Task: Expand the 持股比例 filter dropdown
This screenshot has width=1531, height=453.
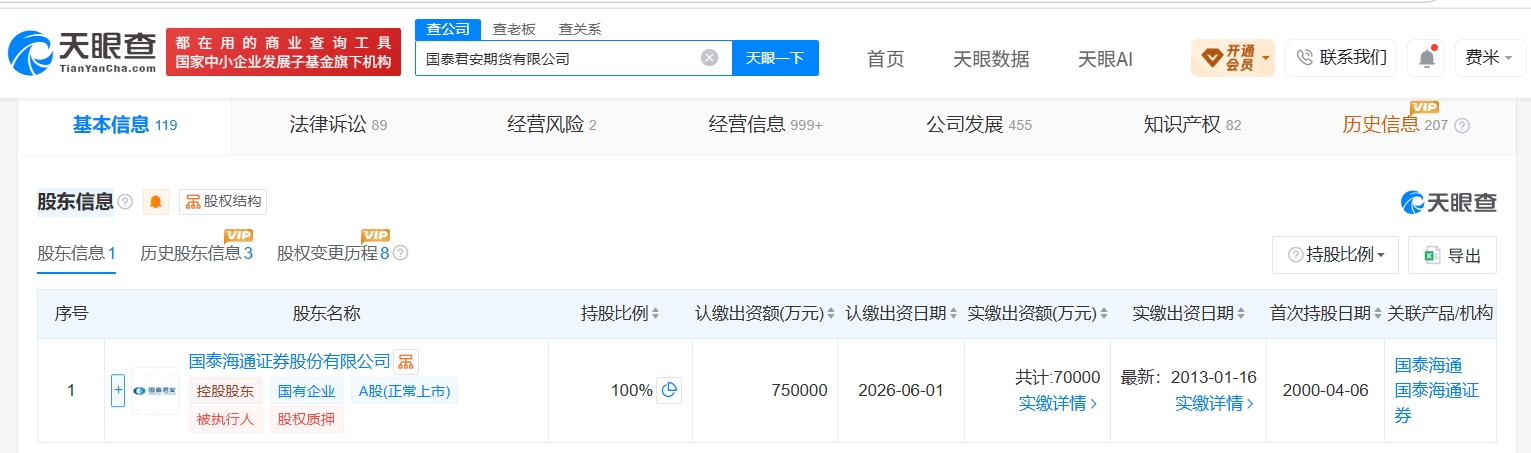Action: (x=1335, y=255)
